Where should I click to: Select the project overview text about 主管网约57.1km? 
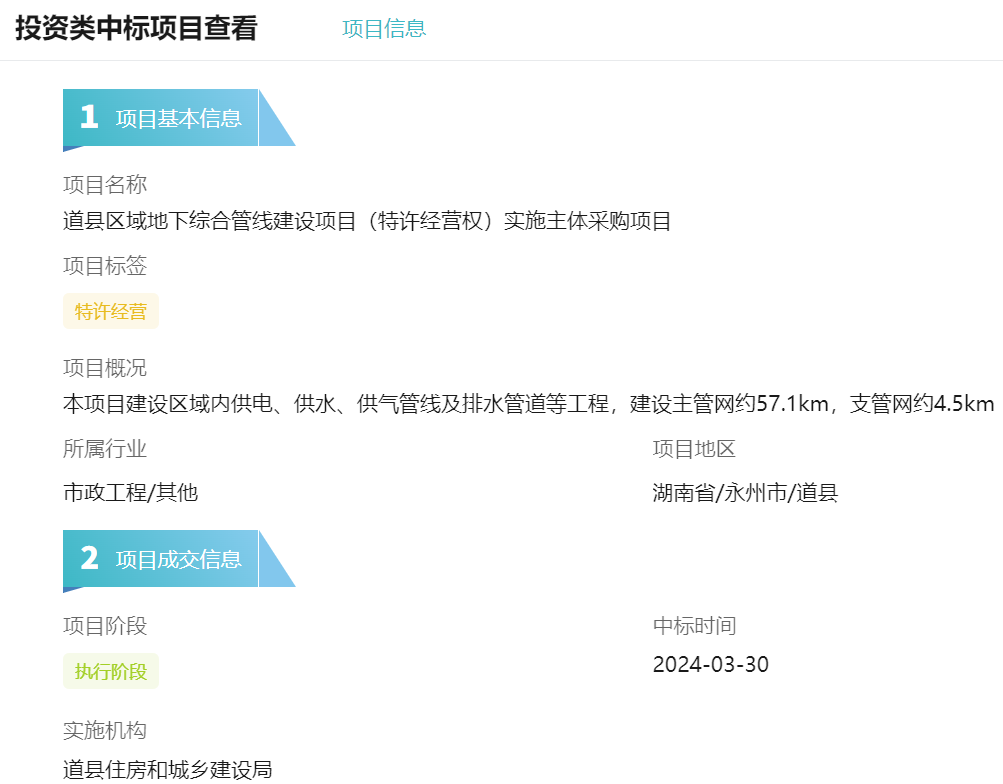pyautogui.click(x=529, y=404)
